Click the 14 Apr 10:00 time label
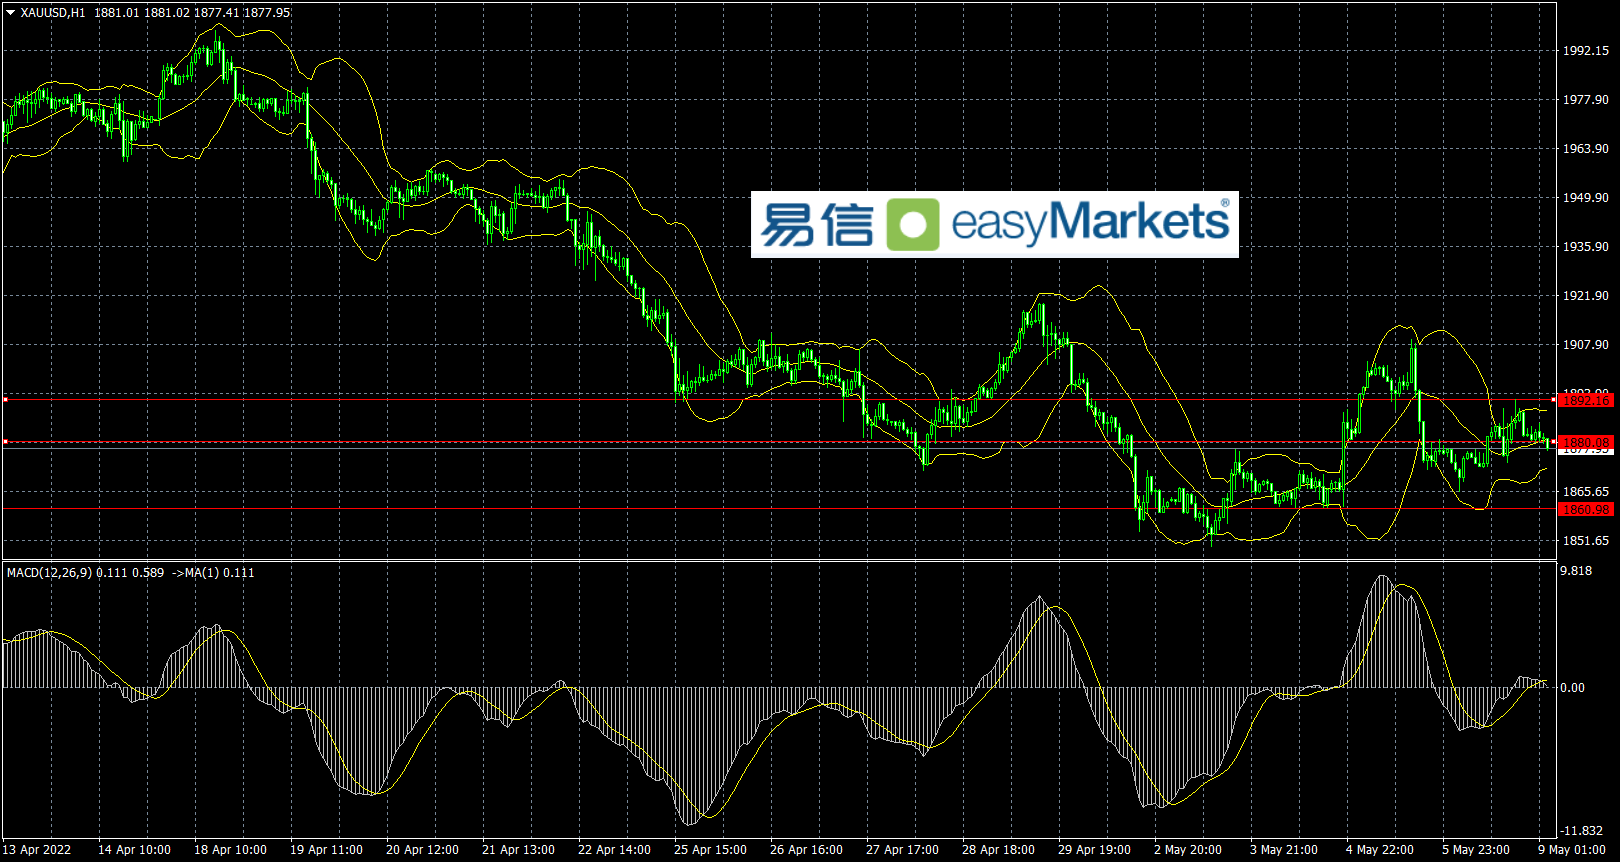The height and width of the screenshot is (862, 1620). tap(134, 850)
